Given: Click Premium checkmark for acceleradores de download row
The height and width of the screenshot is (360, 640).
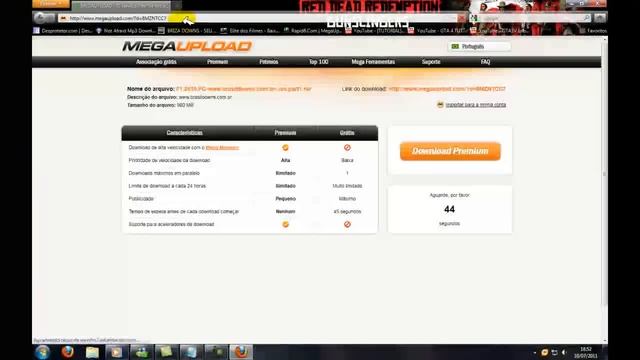Looking at the screenshot, I should (285, 224).
